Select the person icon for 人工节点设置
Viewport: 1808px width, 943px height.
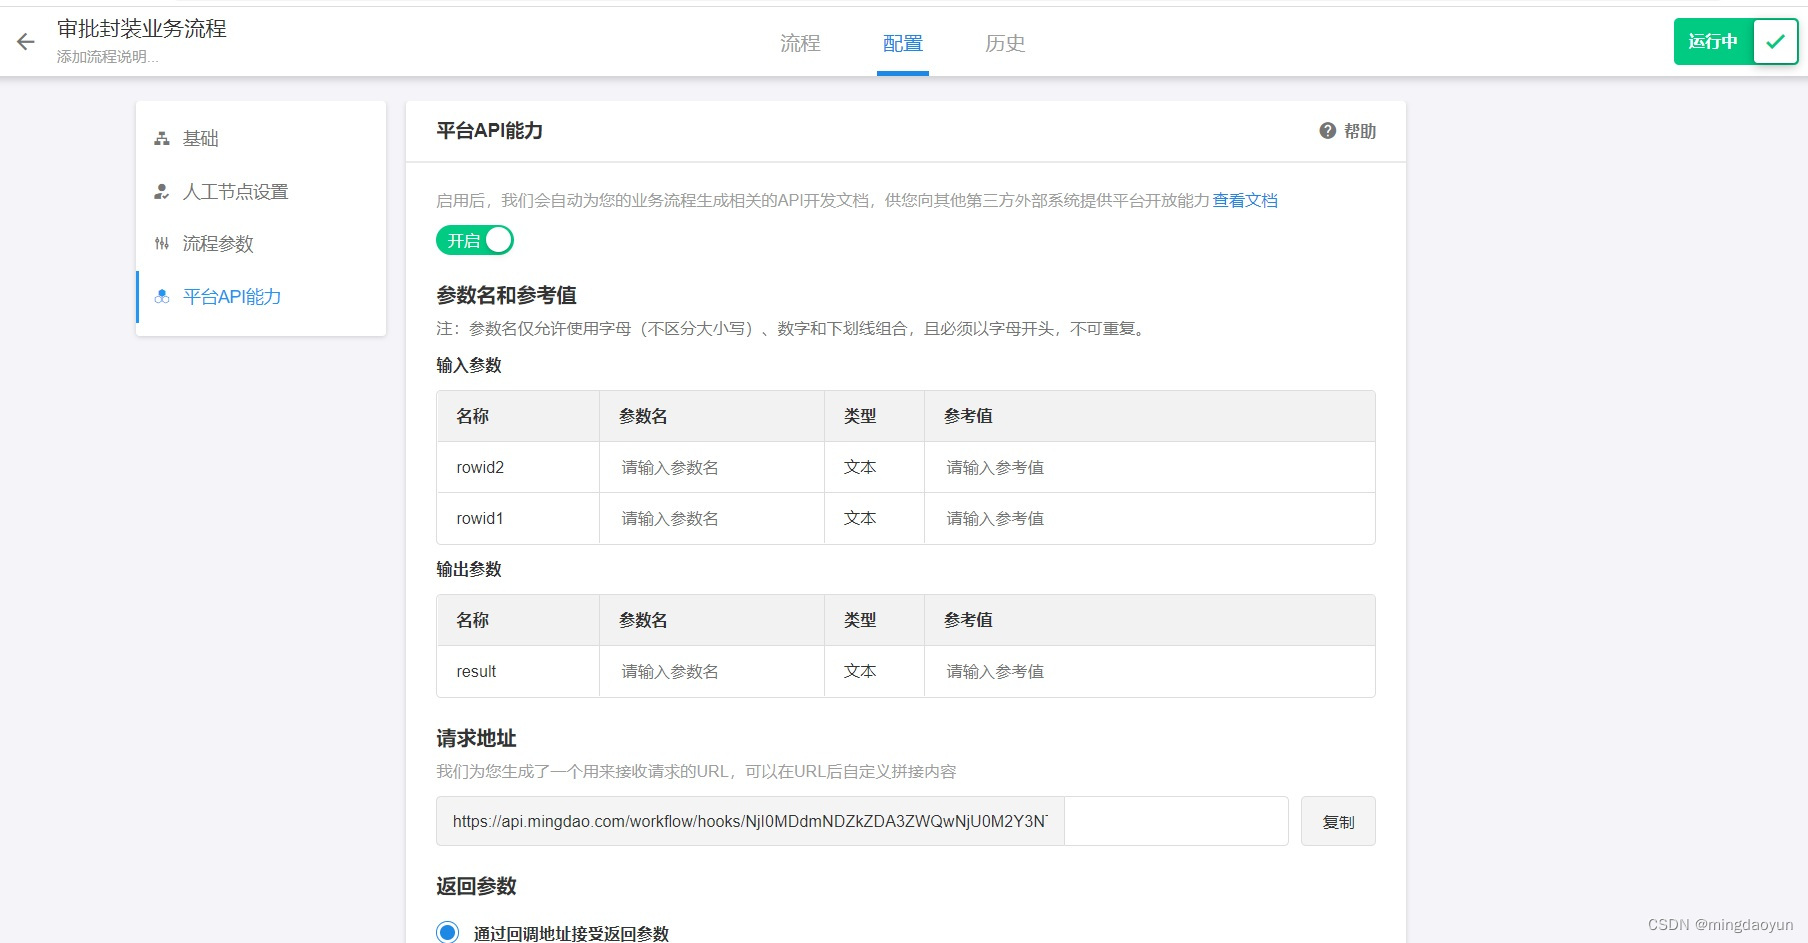coord(162,192)
